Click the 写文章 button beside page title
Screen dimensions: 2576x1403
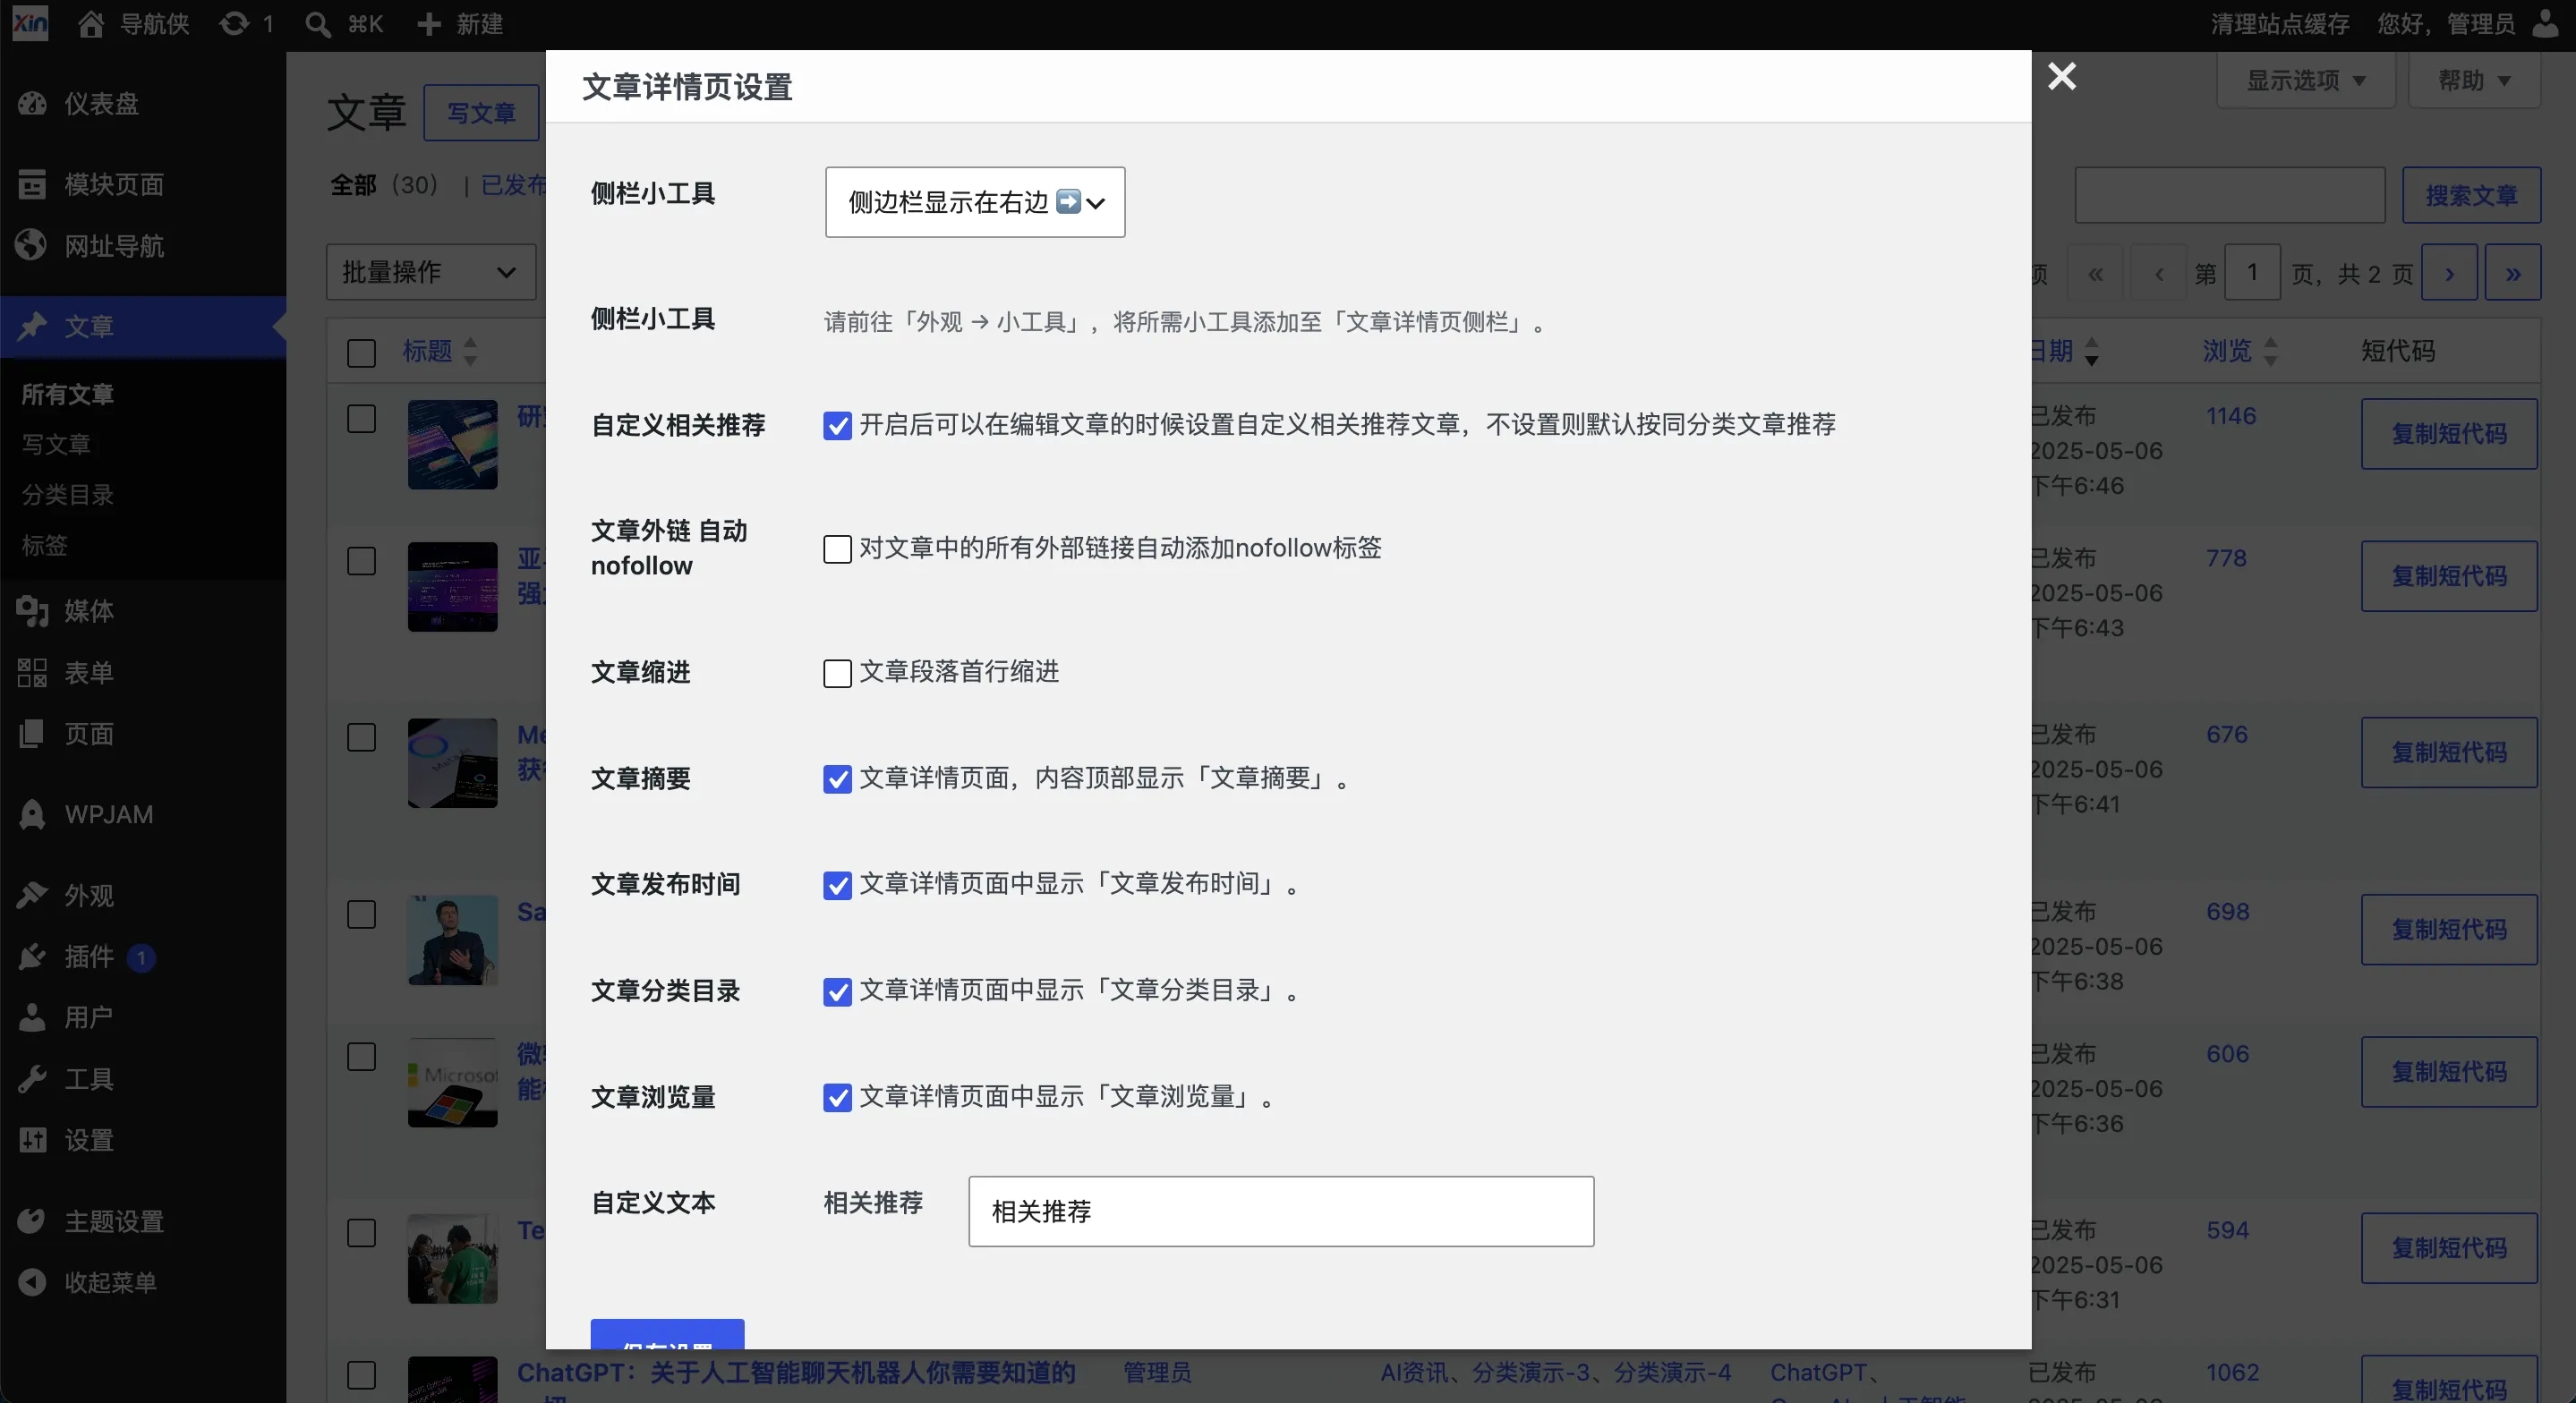[x=481, y=113]
